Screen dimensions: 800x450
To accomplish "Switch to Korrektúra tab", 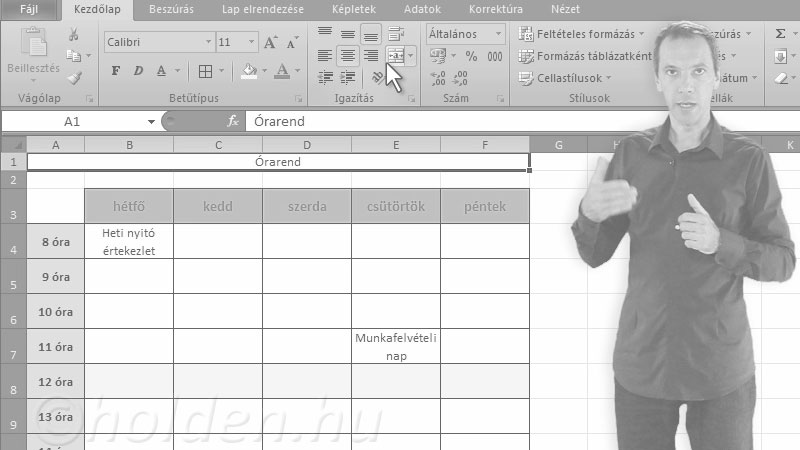I will pos(495,9).
